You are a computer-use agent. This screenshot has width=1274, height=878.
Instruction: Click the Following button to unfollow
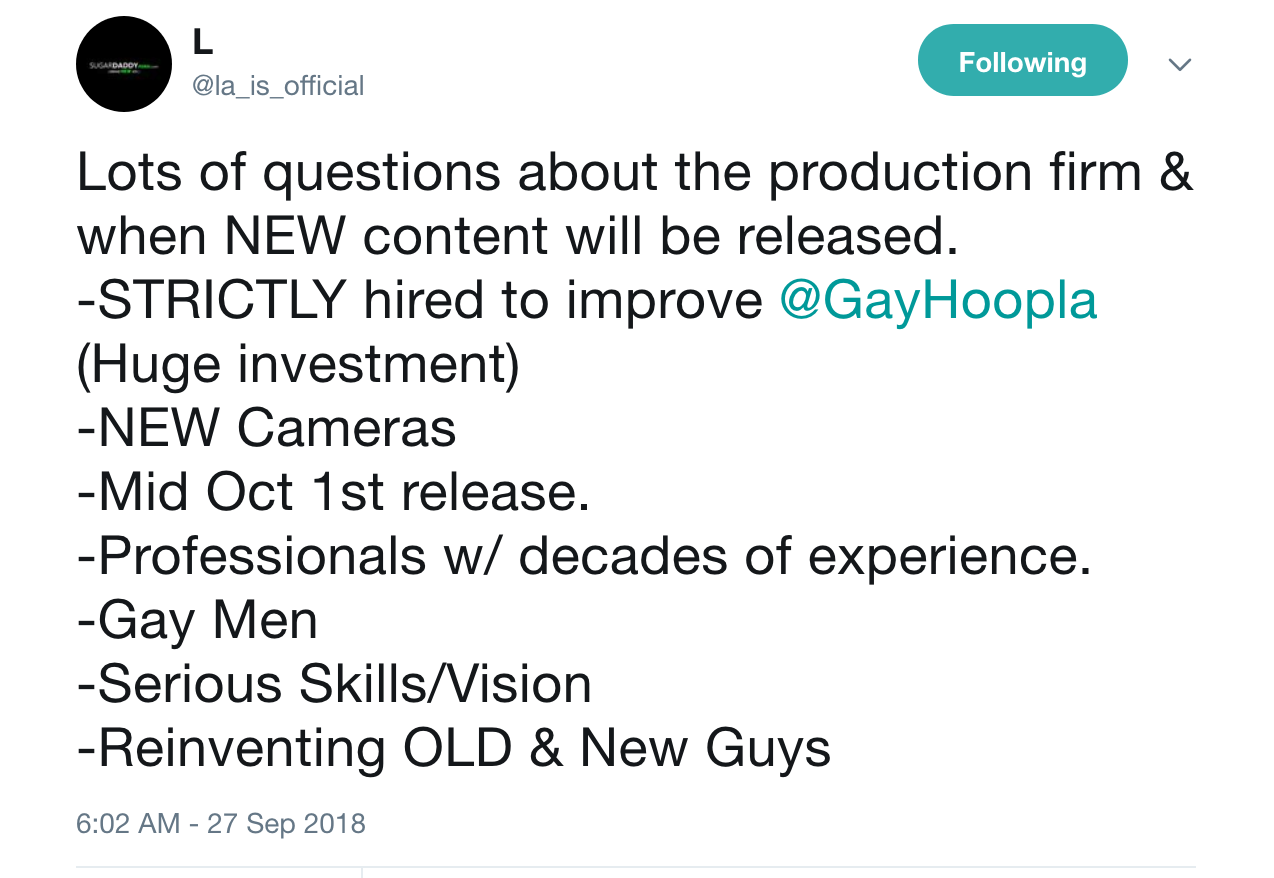(1022, 61)
